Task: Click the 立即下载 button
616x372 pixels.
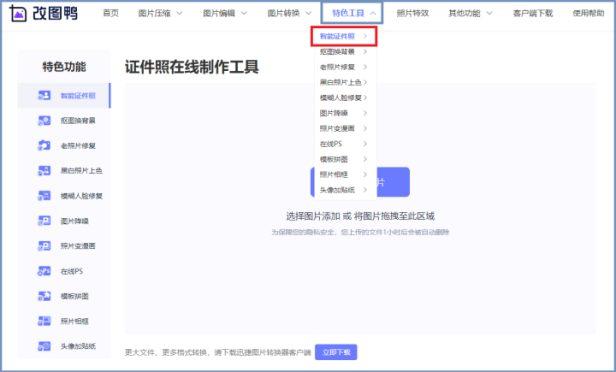Action: (336, 352)
